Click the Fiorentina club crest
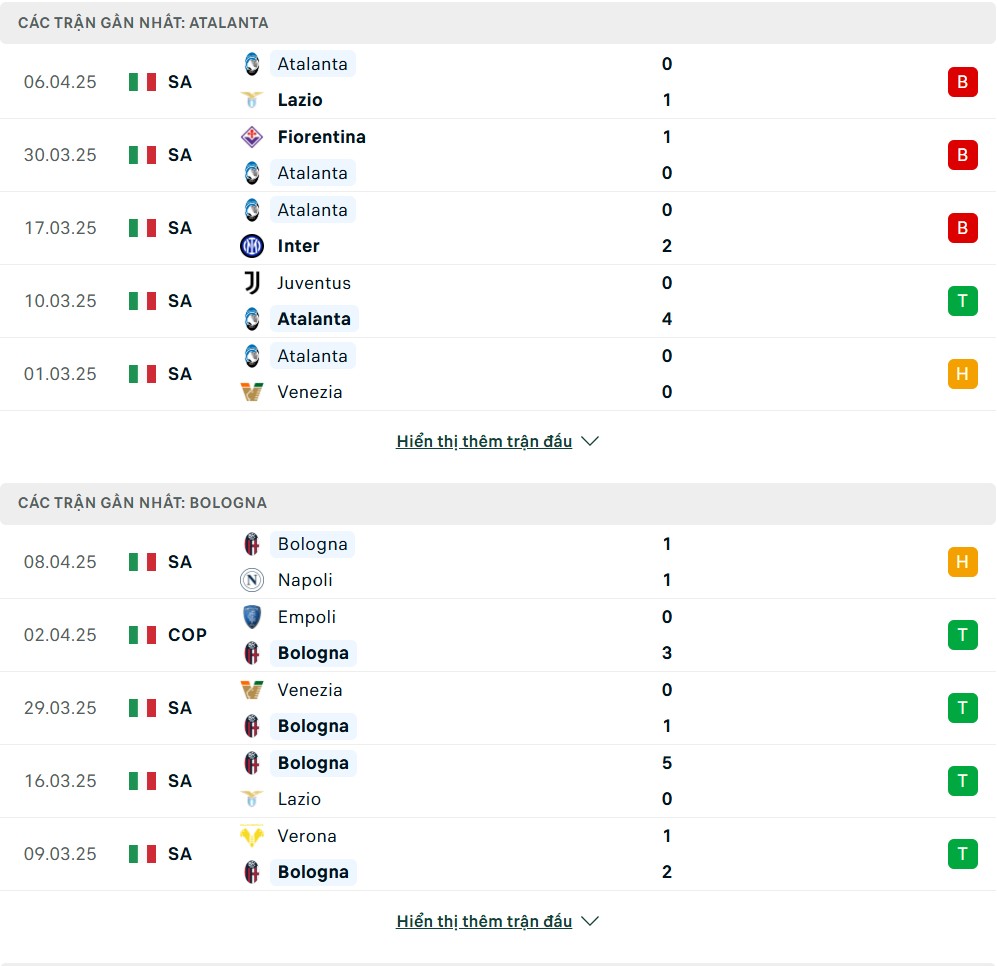The image size is (997, 966). pyautogui.click(x=252, y=137)
